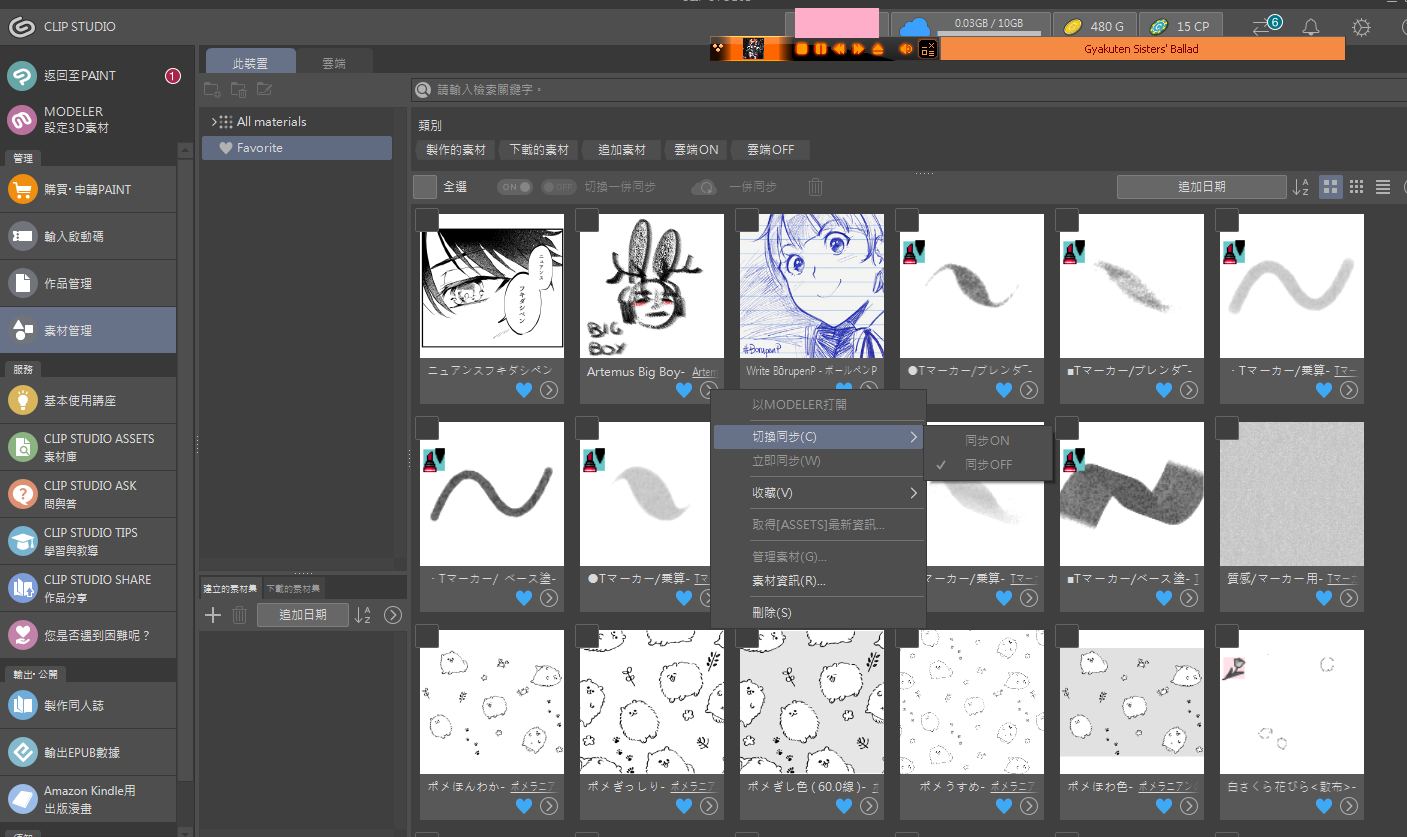Viewport: 1407px width, 837px height.
Task: Open CLIP STUDIO ASK 問與答
Action: 88,494
